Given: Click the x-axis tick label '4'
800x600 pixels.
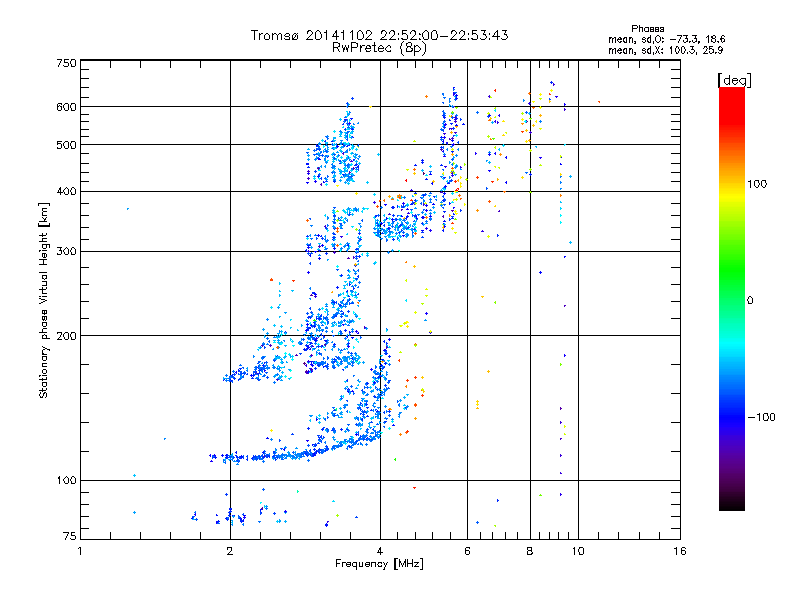Looking at the screenshot, I should [x=380, y=551].
